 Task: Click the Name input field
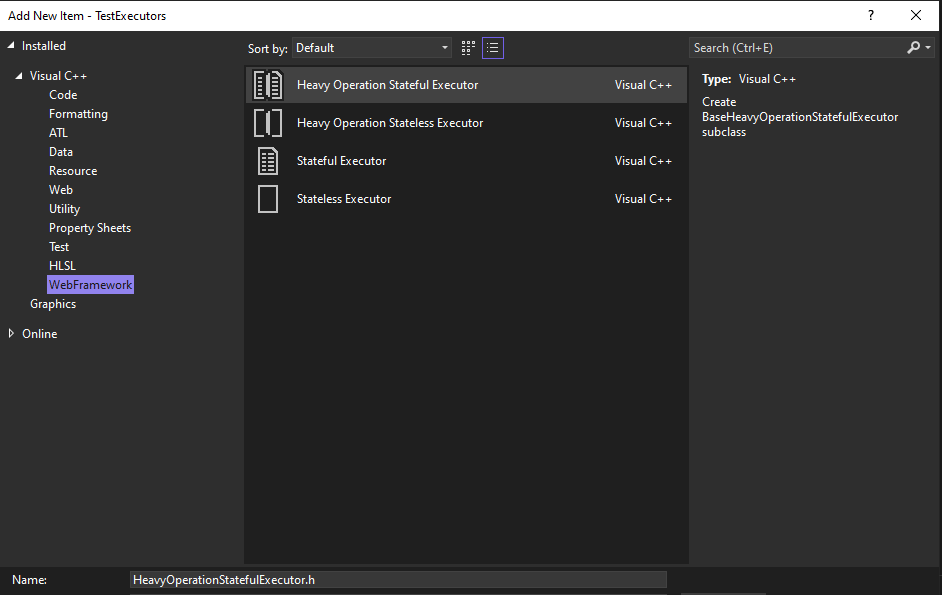coord(398,580)
